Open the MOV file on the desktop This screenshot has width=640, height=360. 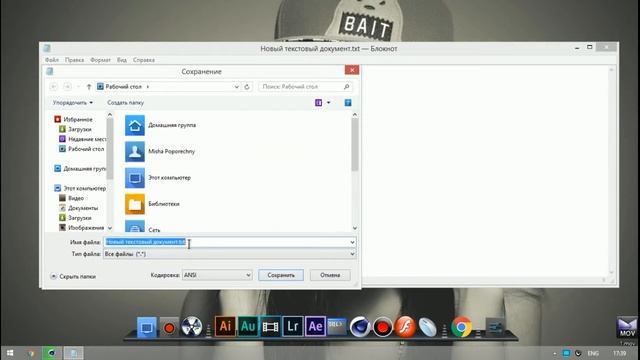point(627,328)
